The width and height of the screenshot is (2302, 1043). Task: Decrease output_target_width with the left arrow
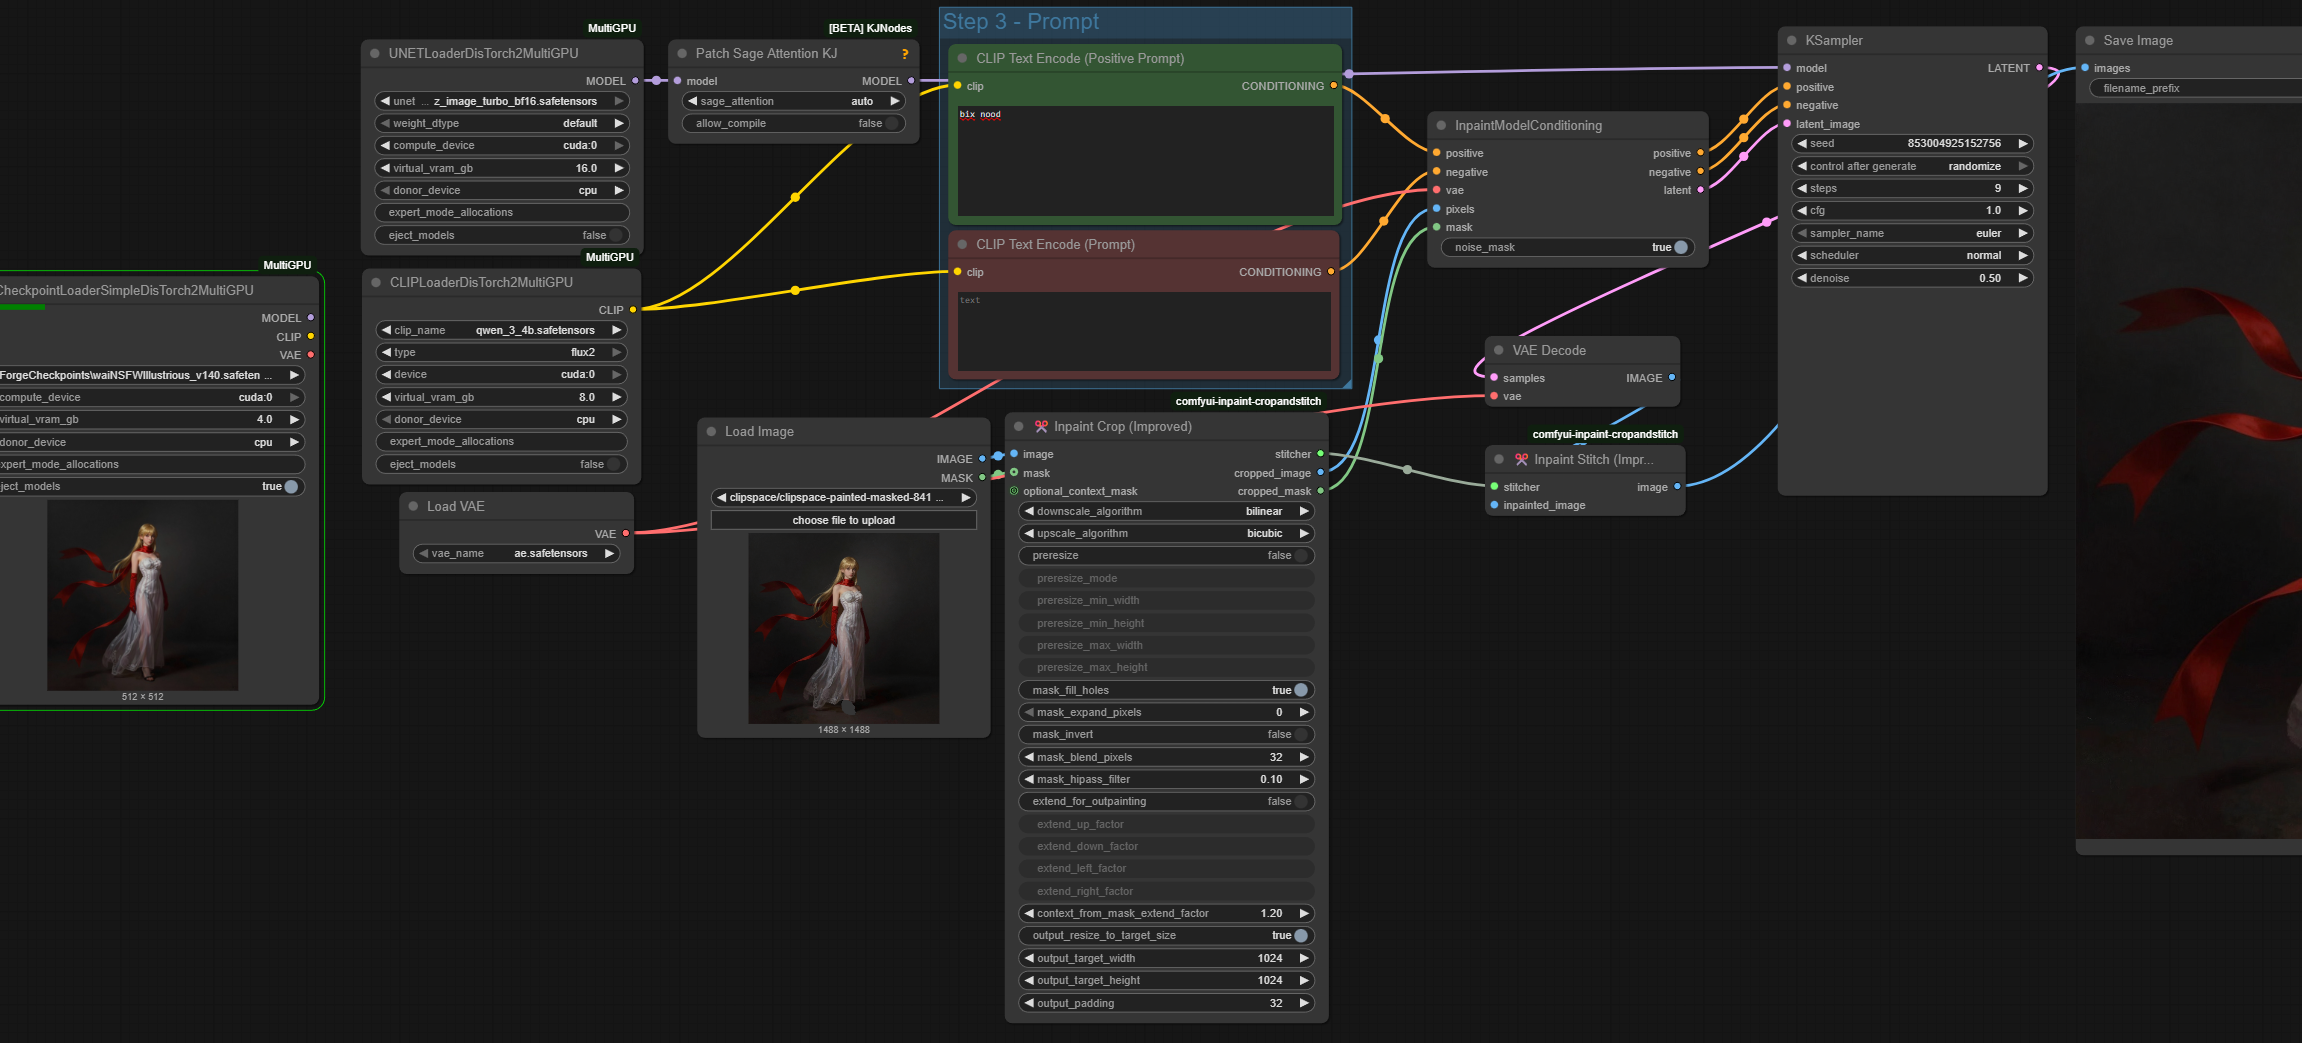(1029, 959)
